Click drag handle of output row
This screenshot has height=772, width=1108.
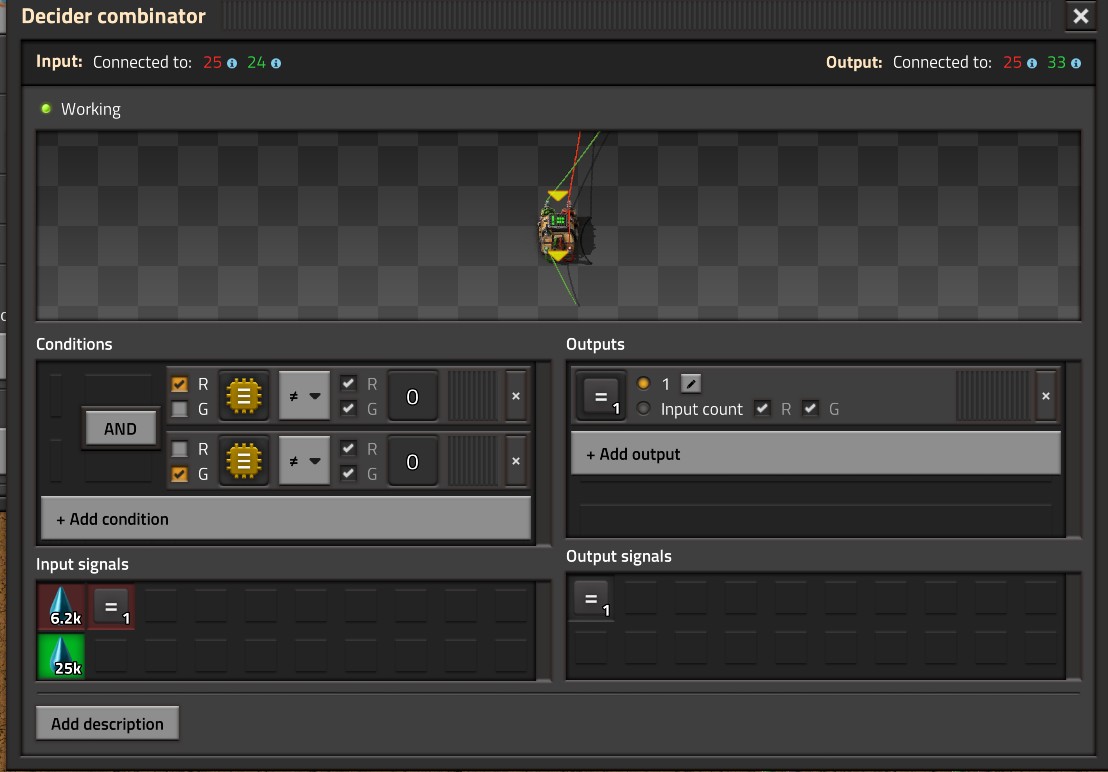(993, 396)
